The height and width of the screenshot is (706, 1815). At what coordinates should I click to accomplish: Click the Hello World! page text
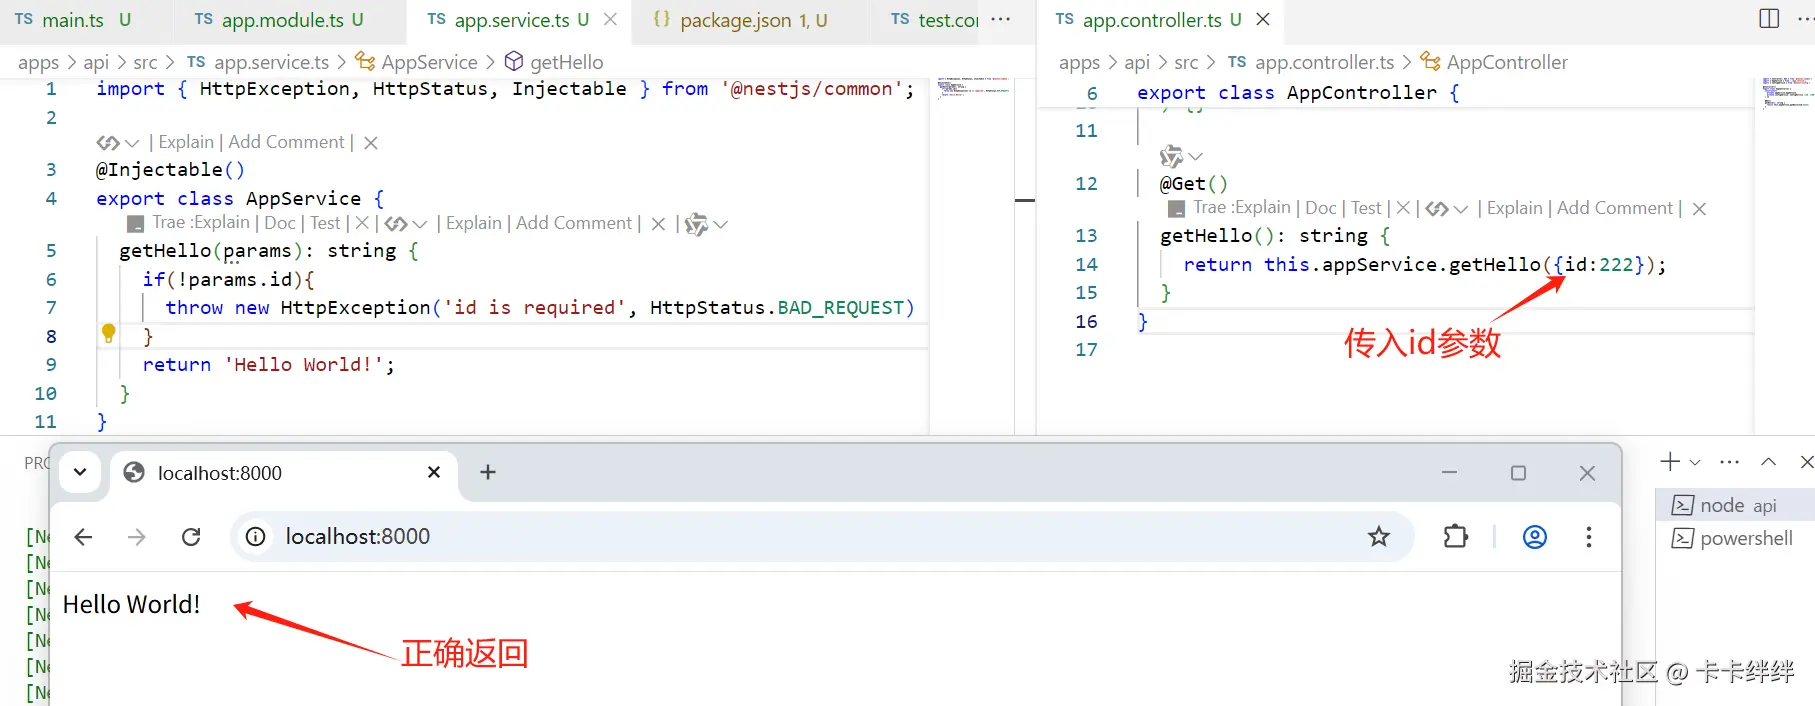click(131, 604)
